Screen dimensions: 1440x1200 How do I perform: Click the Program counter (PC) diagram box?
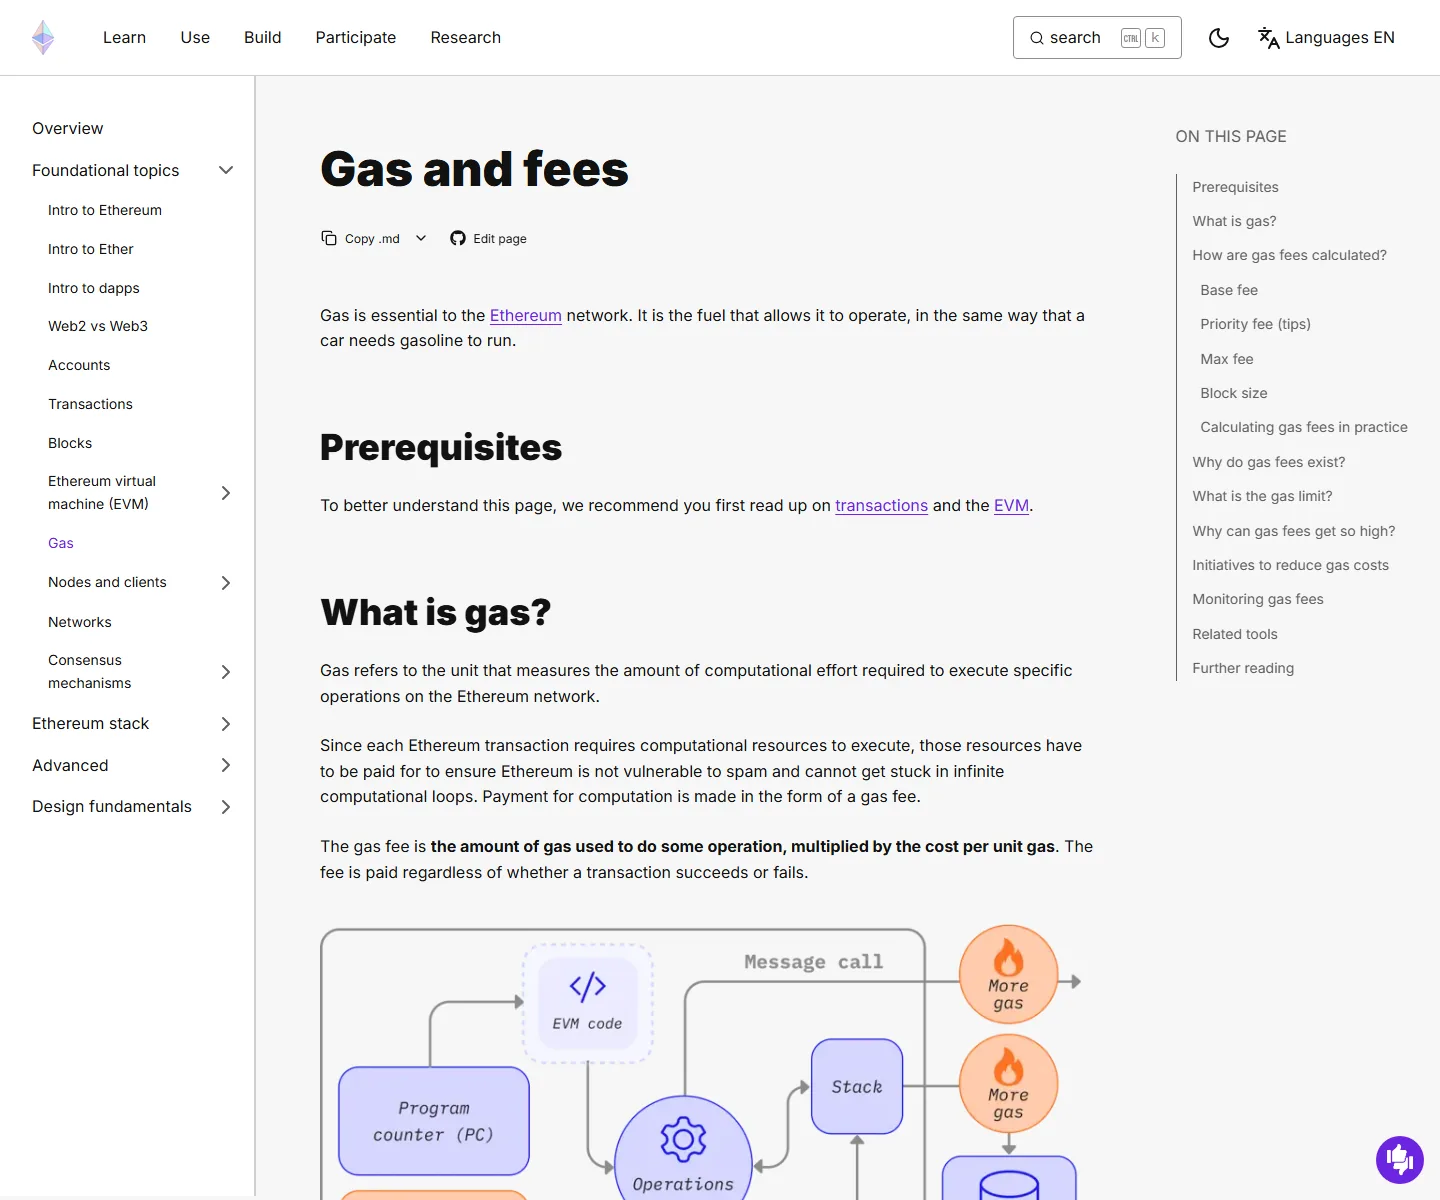coord(434,1121)
